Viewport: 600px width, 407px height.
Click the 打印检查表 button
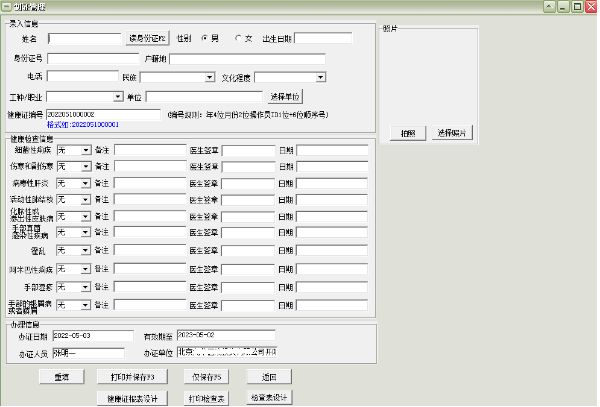pyautogui.click(x=207, y=398)
